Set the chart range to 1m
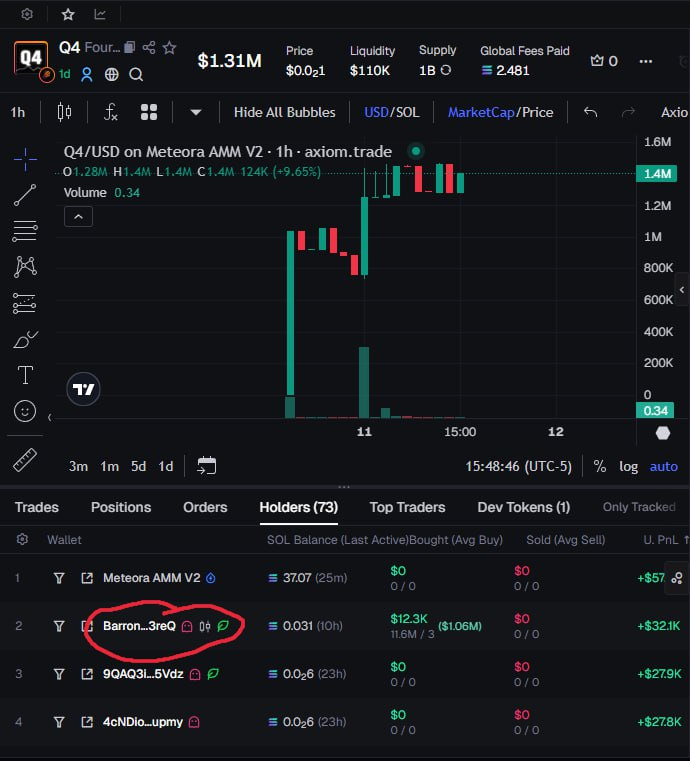The image size is (690, 761). click(x=110, y=466)
